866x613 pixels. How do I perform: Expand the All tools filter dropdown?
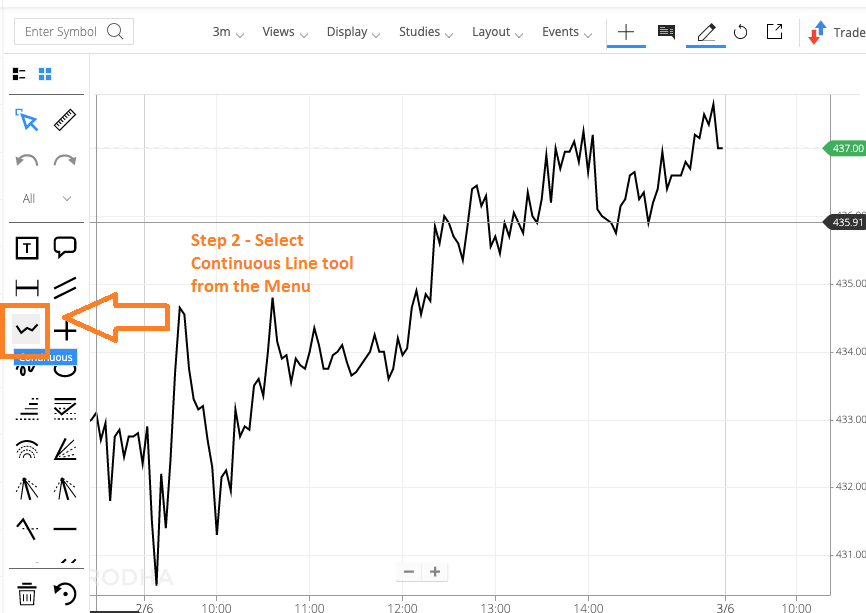coord(46,199)
